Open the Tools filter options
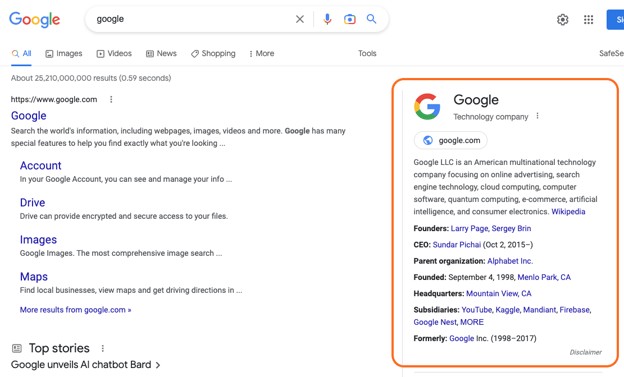 [x=367, y=53]
